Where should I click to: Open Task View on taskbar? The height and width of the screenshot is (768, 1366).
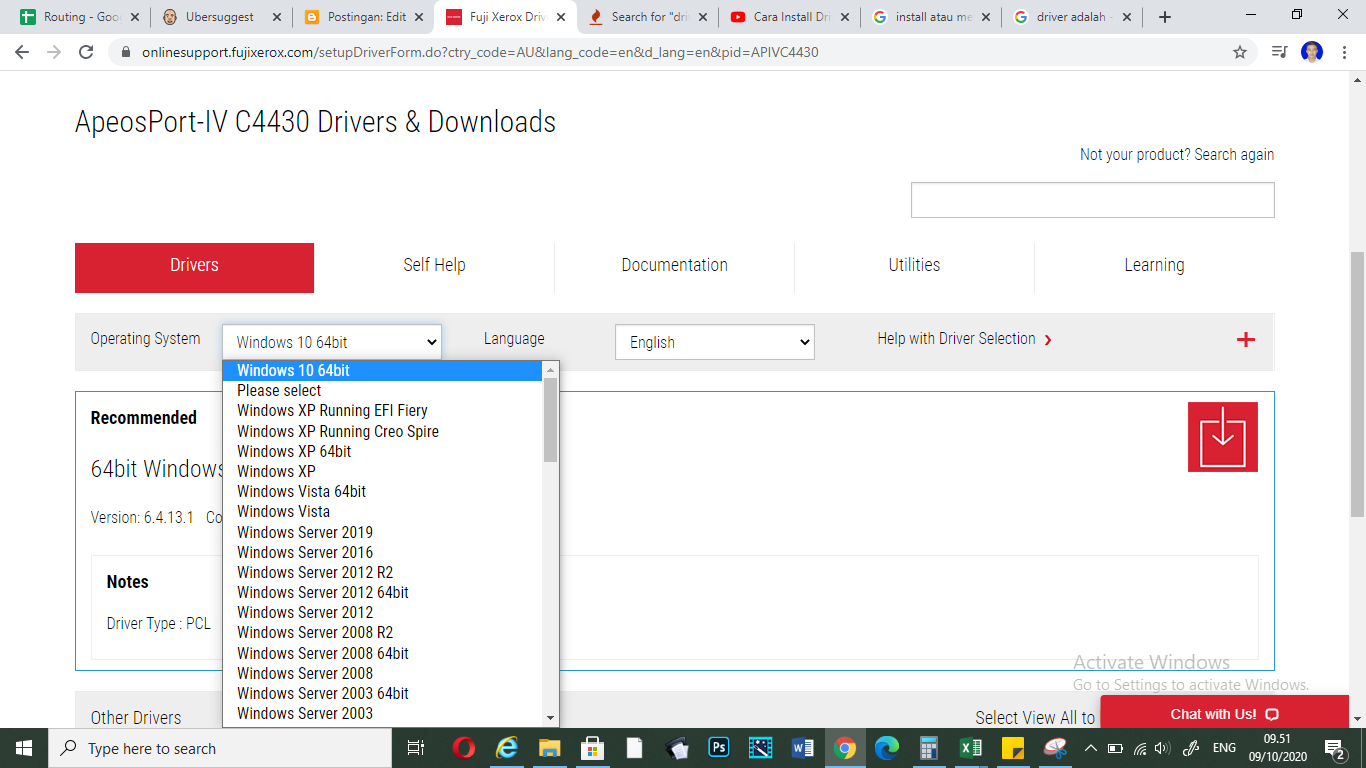pos(416,748)
